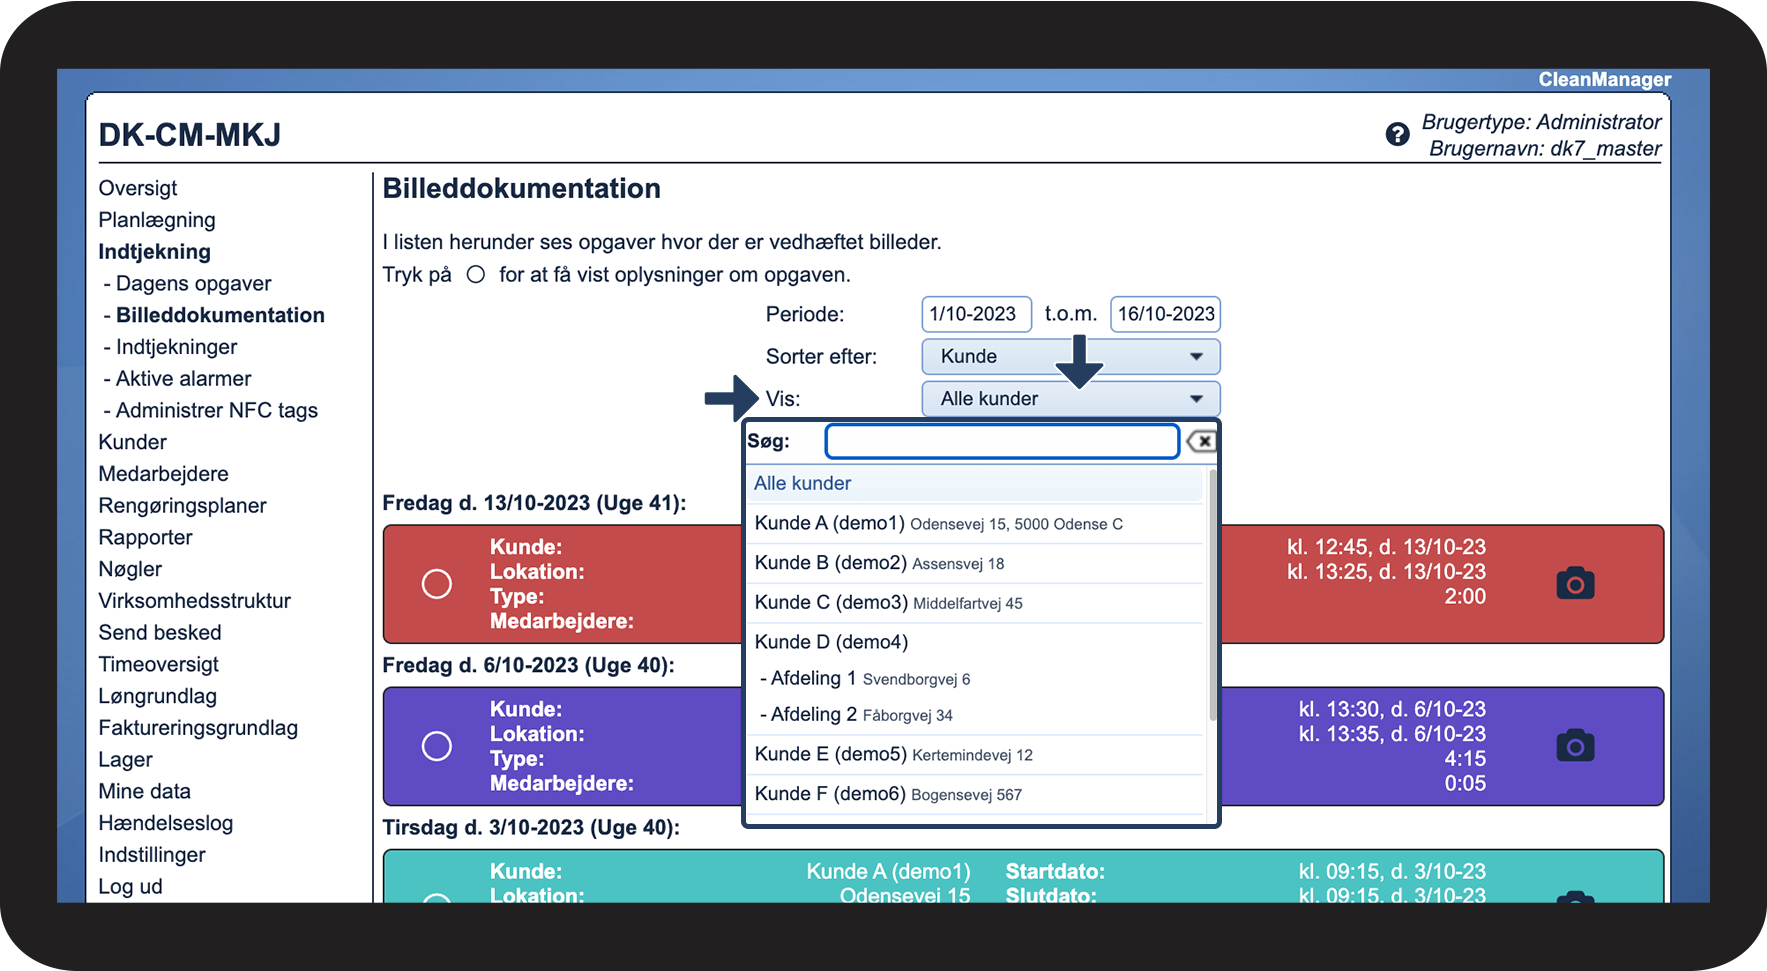1767x971 pixels.
Task: Click the CleanManager brand label
Action: click(x=1605, y=80)
